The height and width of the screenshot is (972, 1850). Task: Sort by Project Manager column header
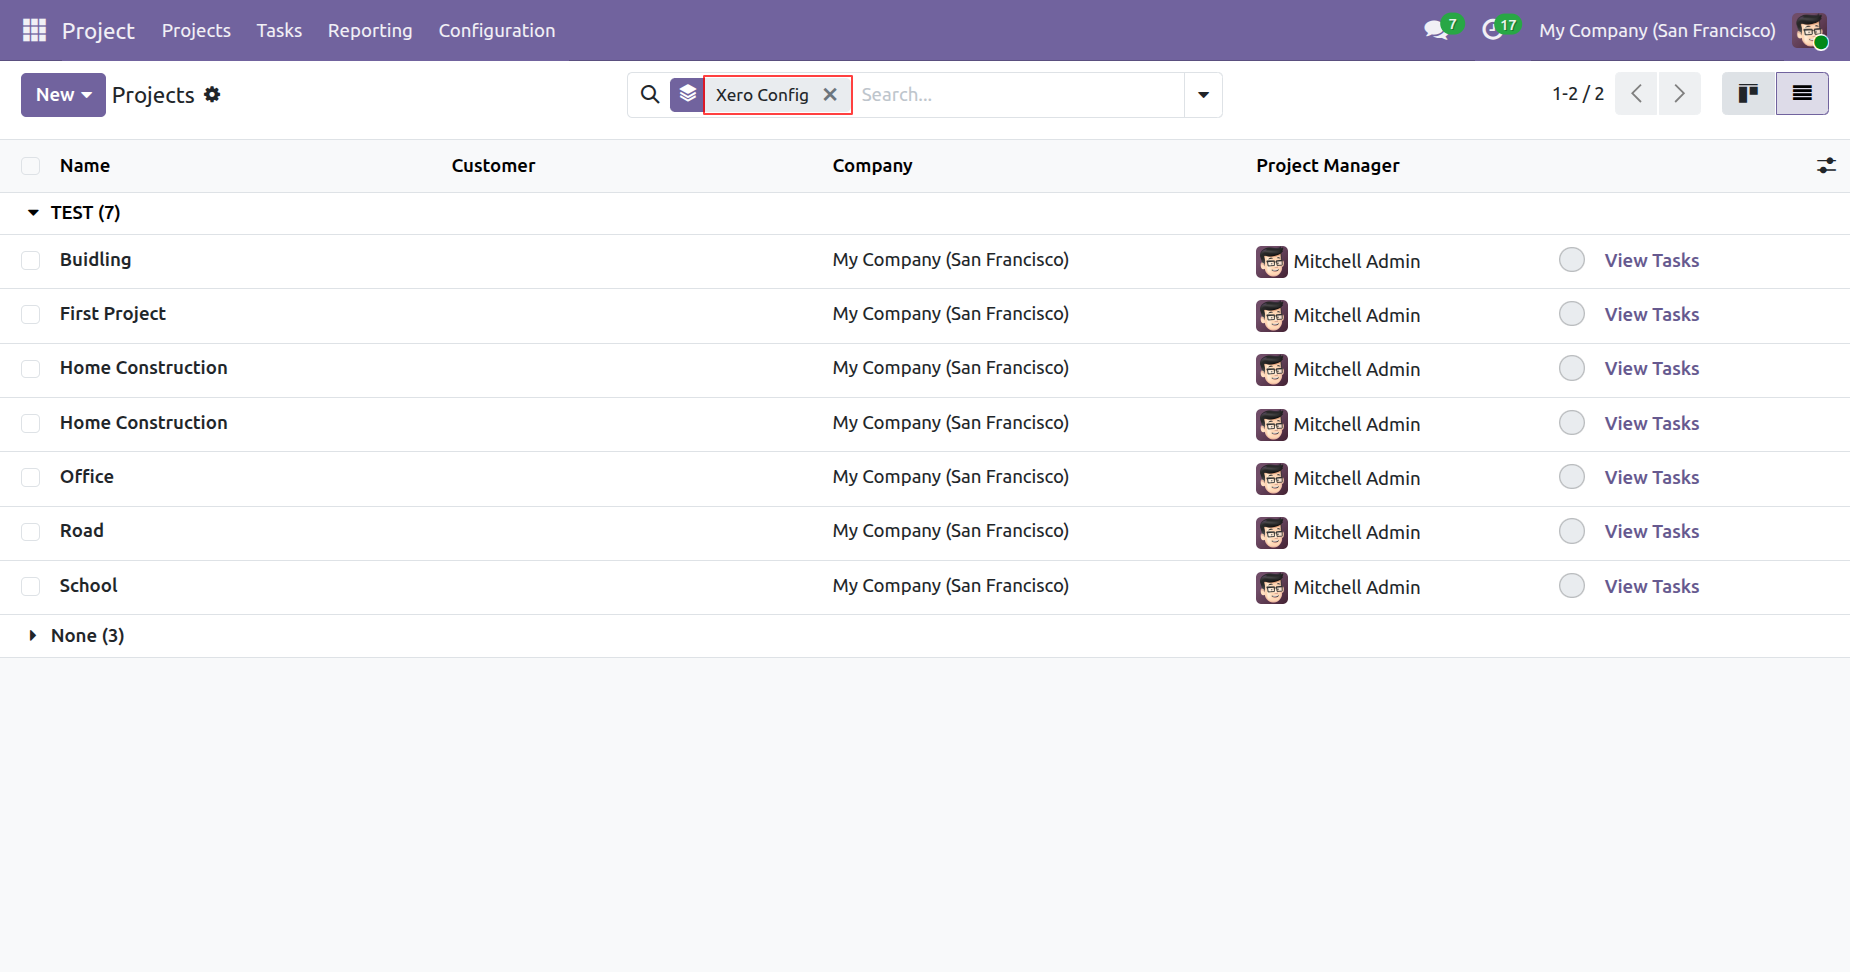tap(1327, 166)
